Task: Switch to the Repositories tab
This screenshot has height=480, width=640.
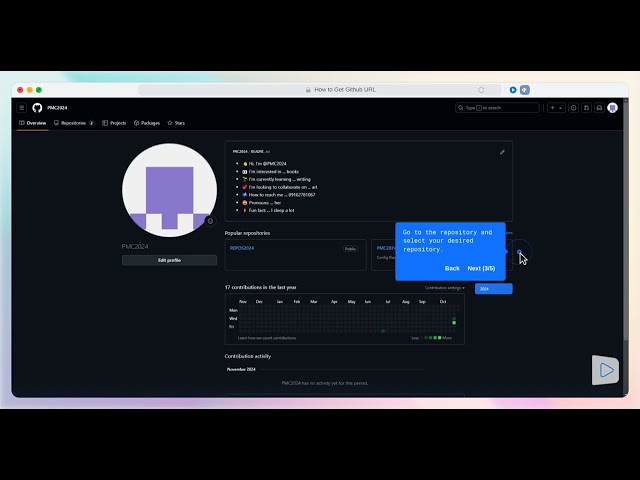Action: (74, 123)
